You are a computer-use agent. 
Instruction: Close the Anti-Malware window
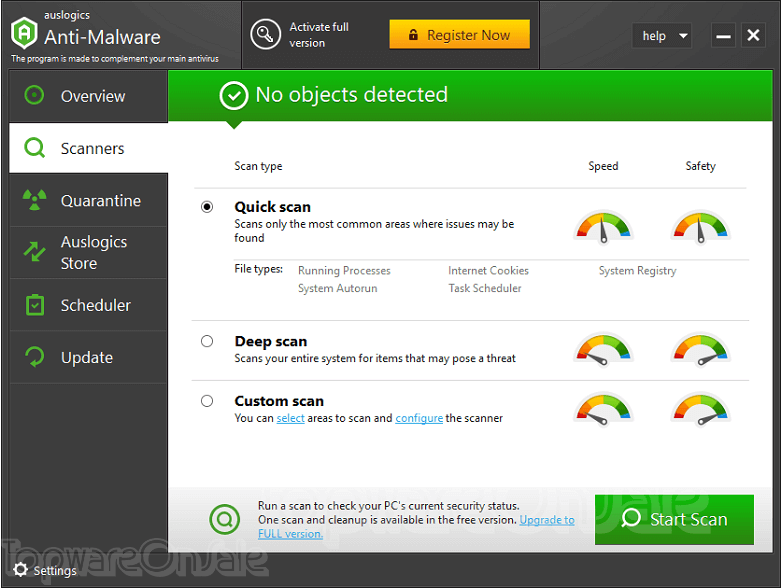pyautogui.click(x=753, y=35)
